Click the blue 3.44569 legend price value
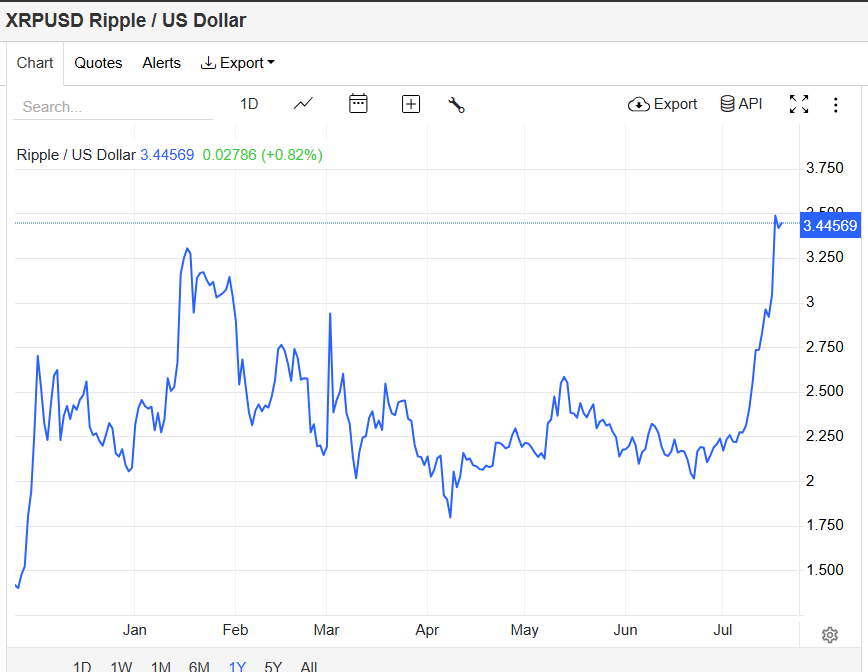The image size is (868, 672). click(x=167, y=155)
